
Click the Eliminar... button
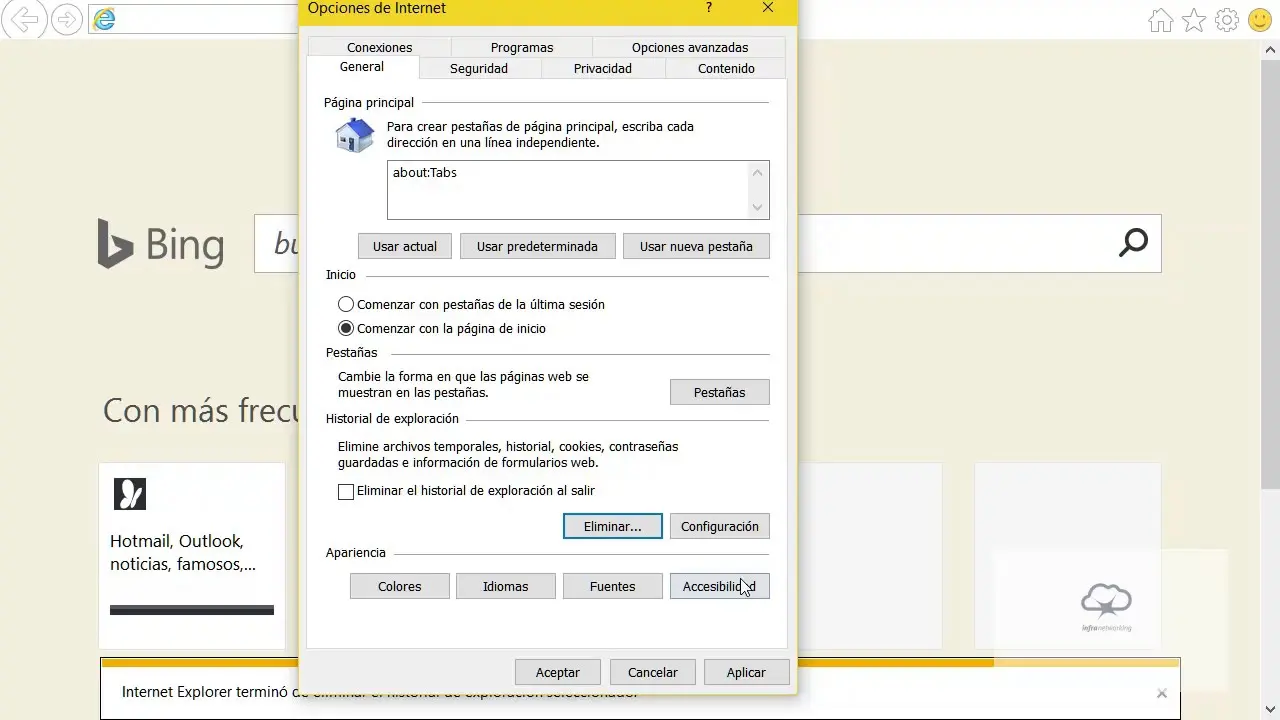613,526
